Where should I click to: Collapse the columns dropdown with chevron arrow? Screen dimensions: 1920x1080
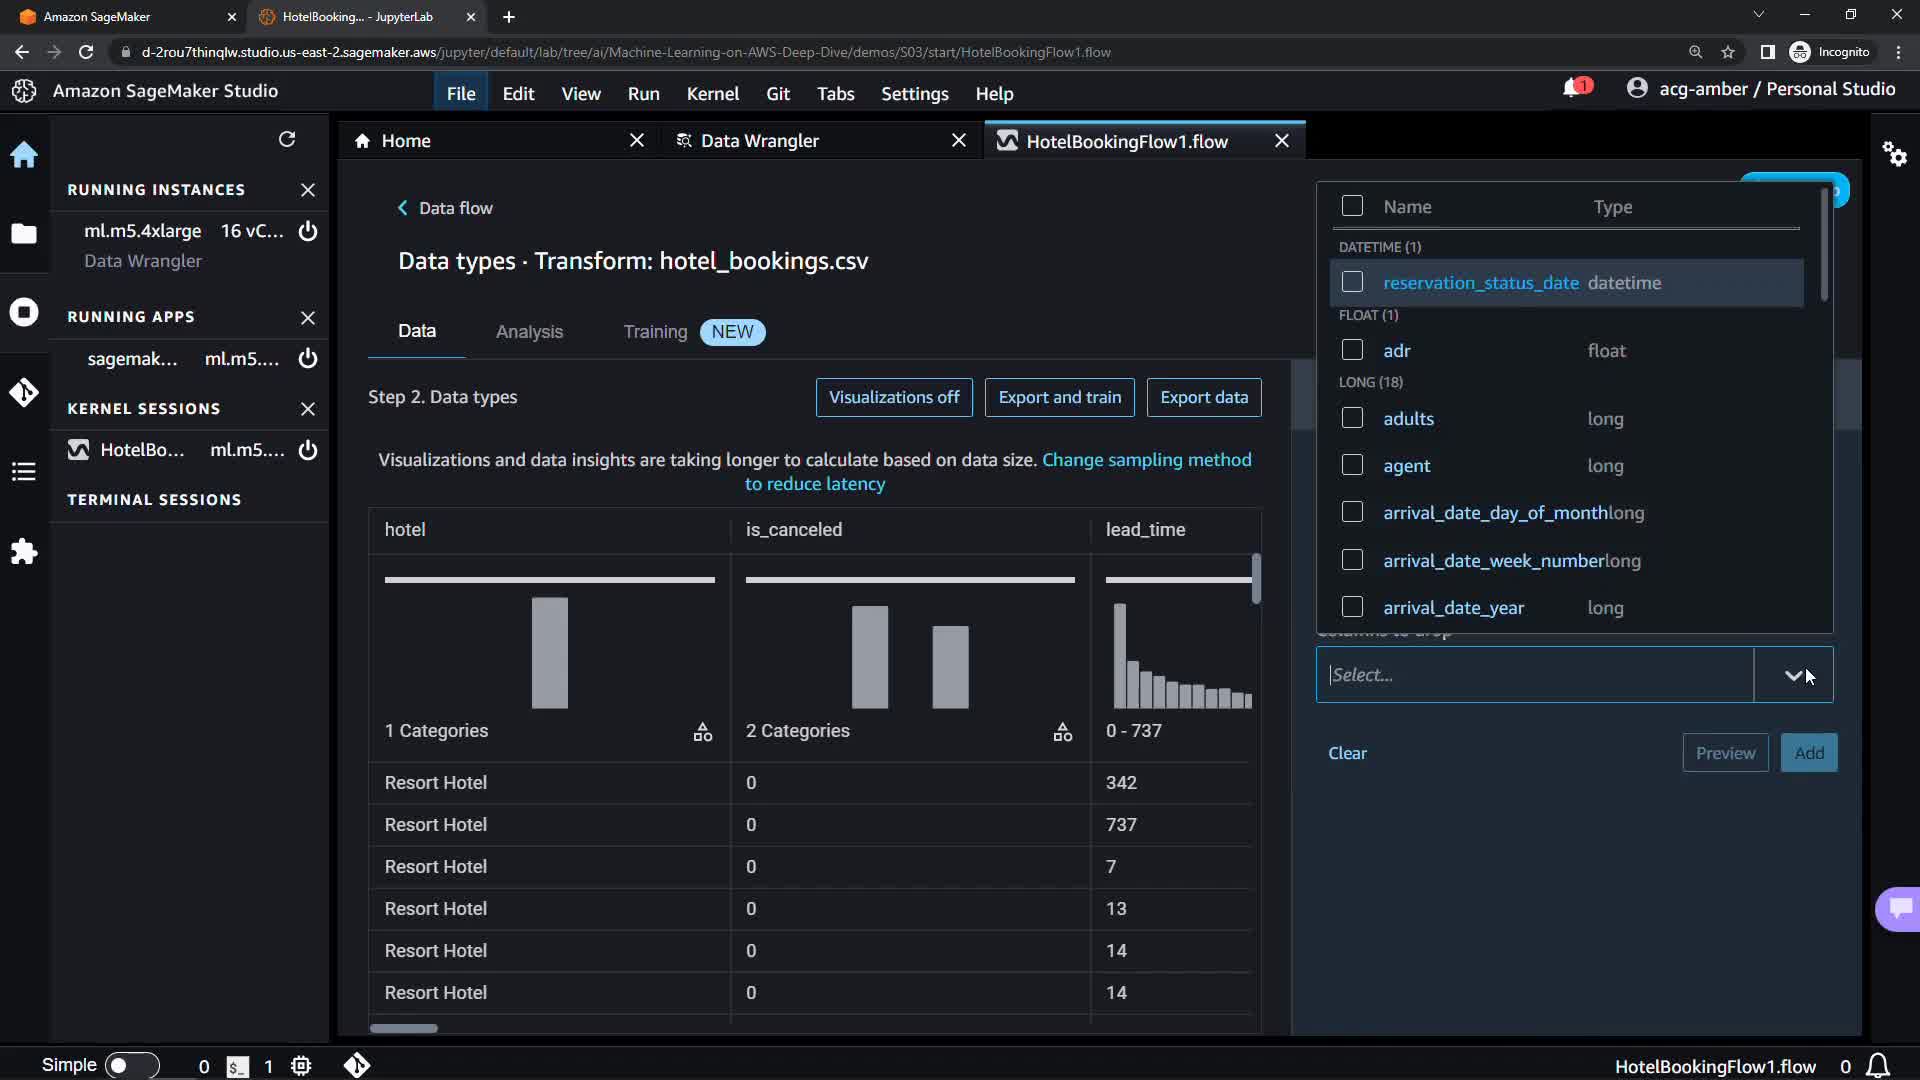(1793, 675)
